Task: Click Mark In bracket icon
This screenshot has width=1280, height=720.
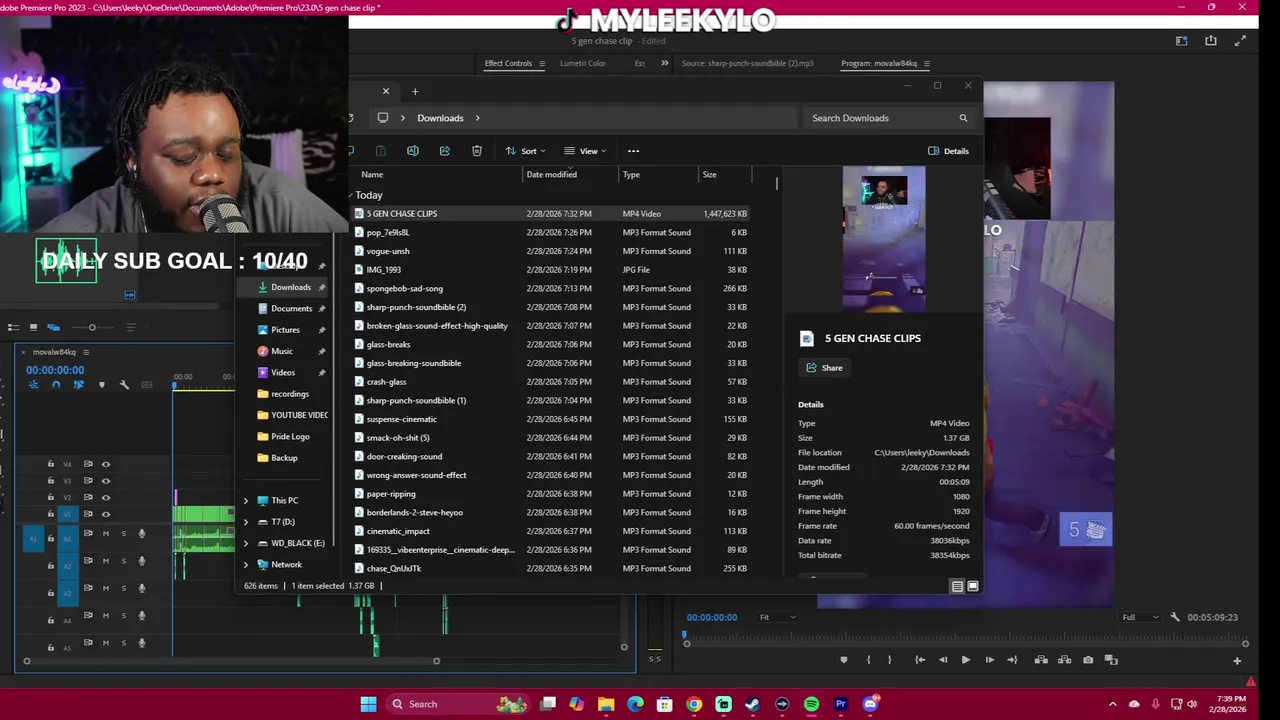Action: [x=868, y=660]
